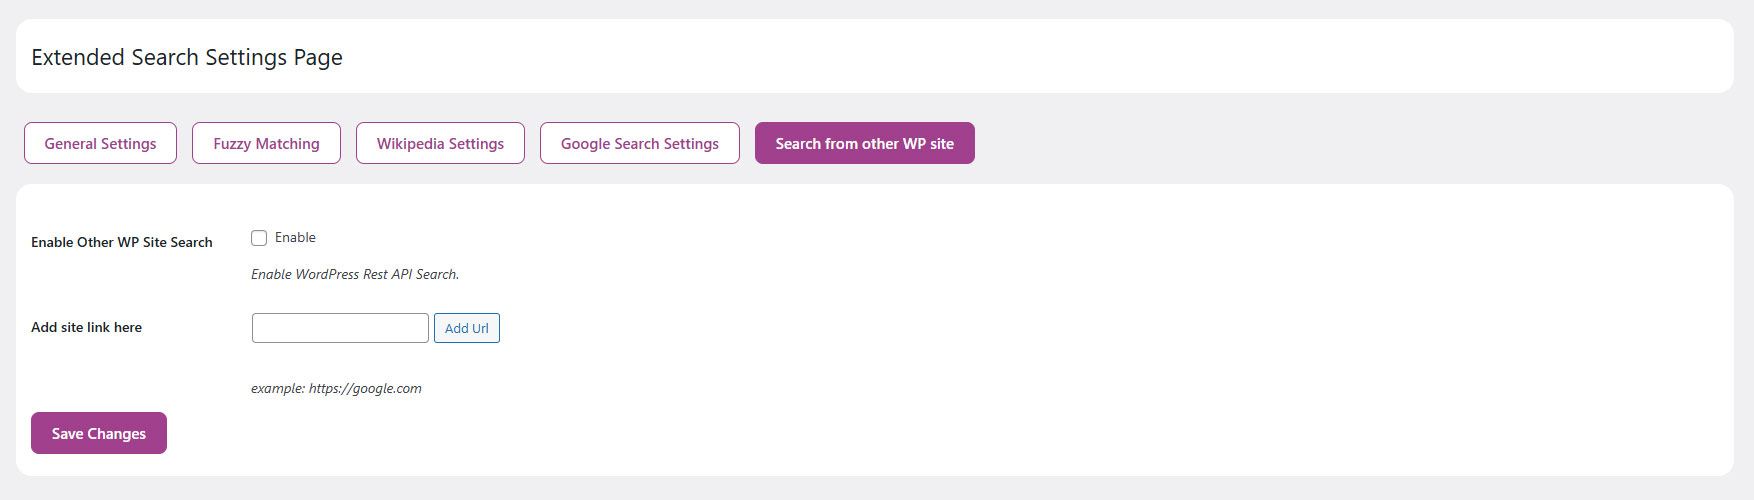
Task: Submit settings with the purple Save Changes button
Action: coord(98,433)
